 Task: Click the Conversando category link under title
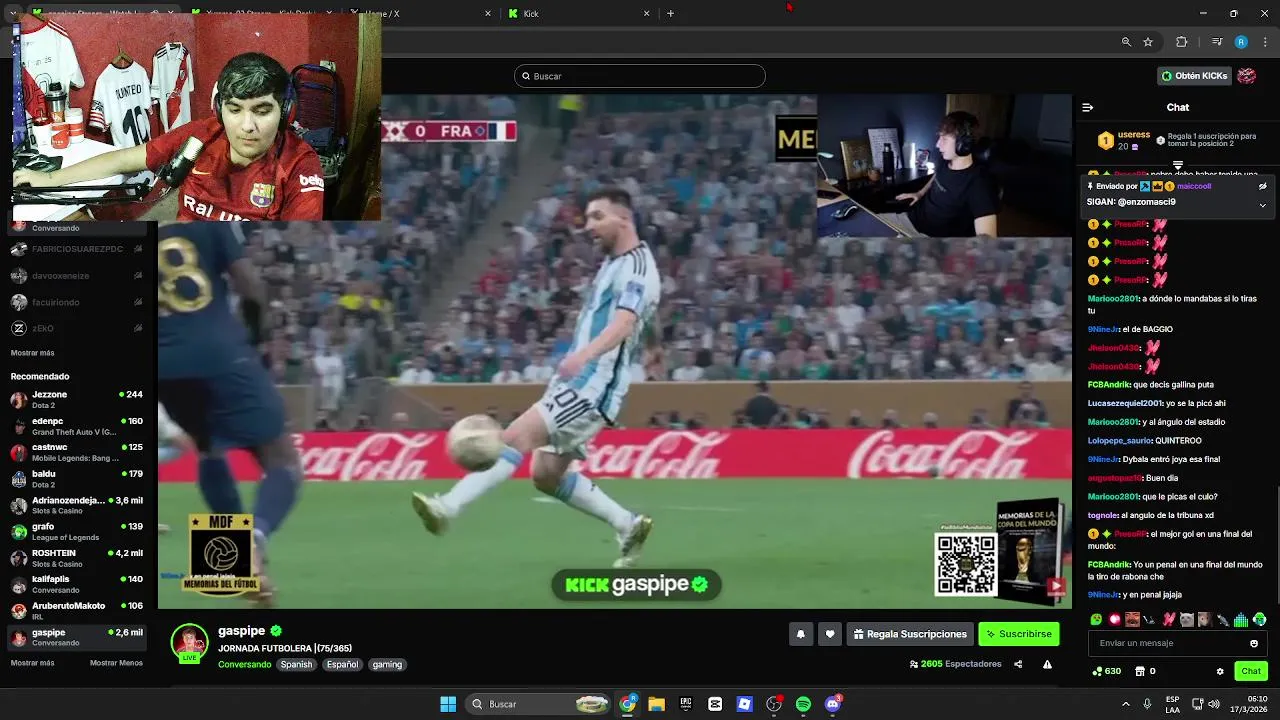[244, 664]
